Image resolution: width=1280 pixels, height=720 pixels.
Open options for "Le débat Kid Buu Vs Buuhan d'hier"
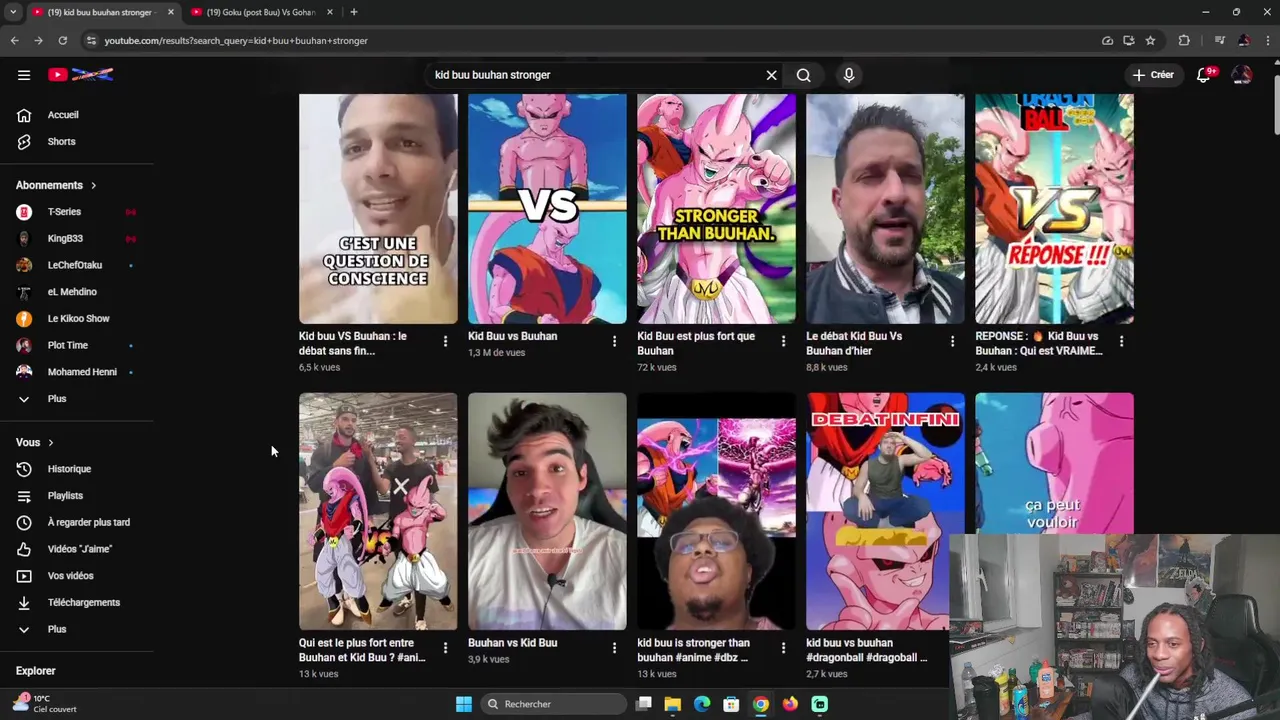coord(952,342)
